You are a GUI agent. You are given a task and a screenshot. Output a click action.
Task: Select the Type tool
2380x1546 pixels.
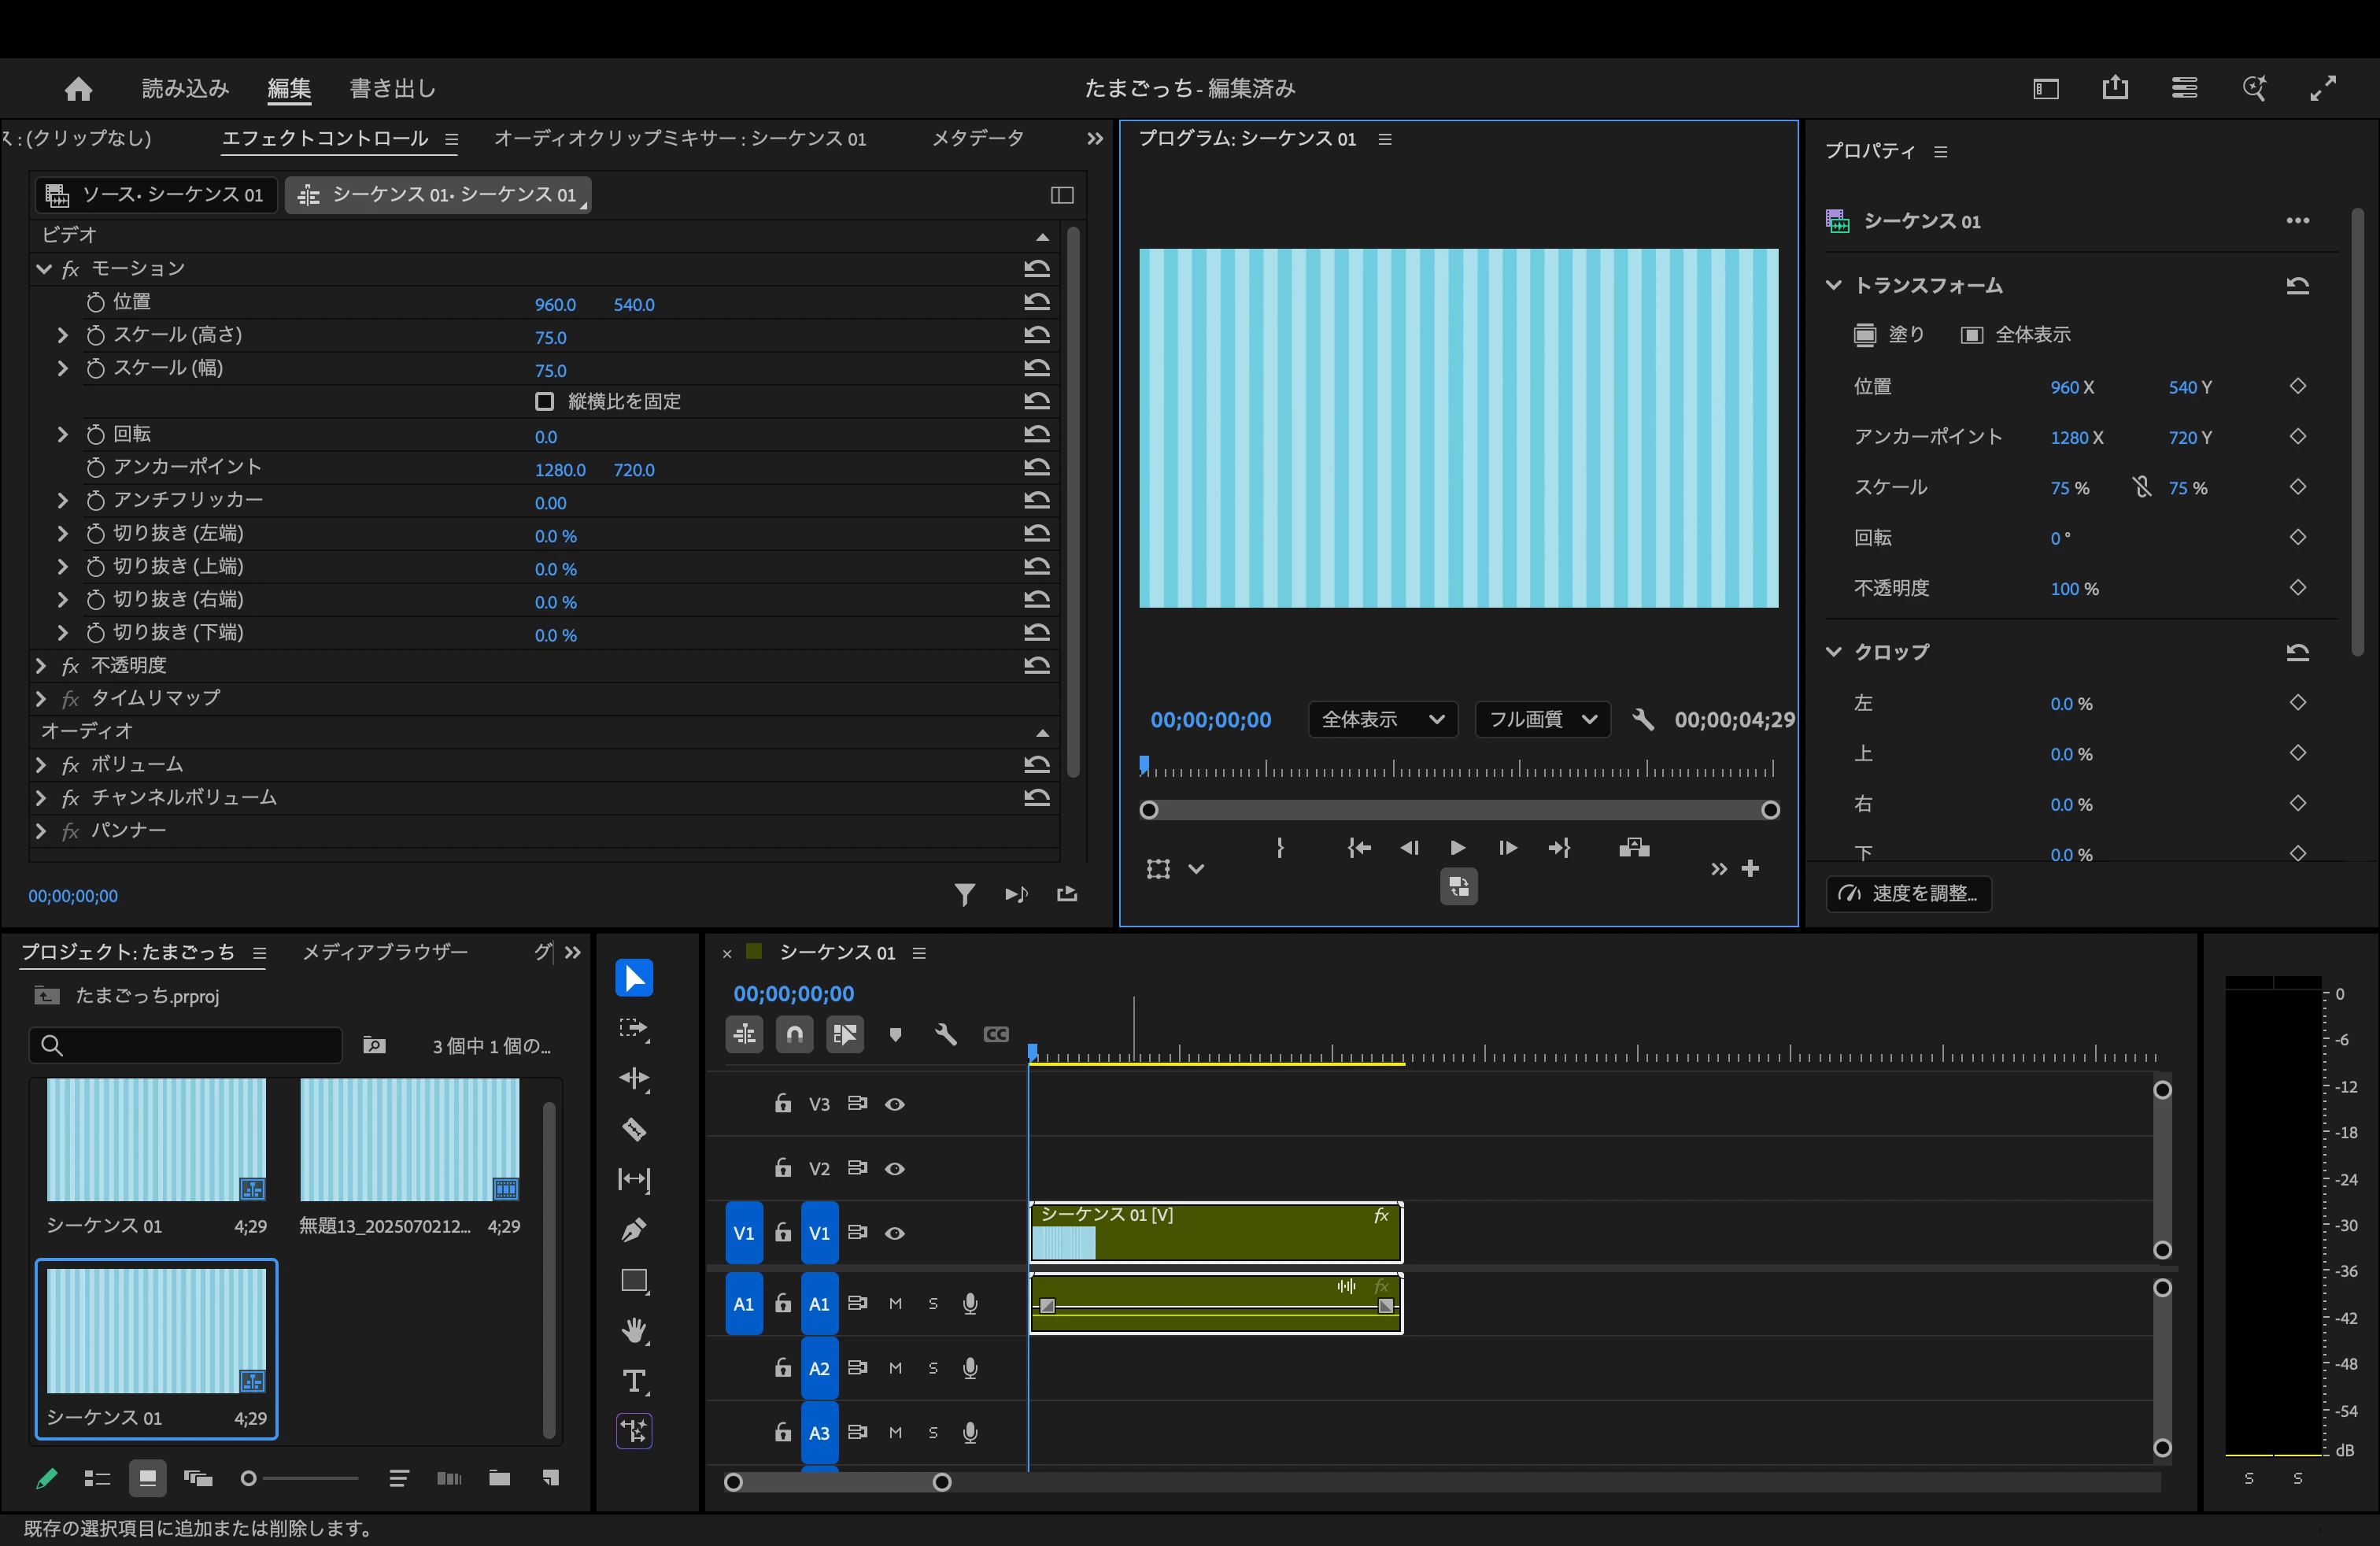point(634,1381)
